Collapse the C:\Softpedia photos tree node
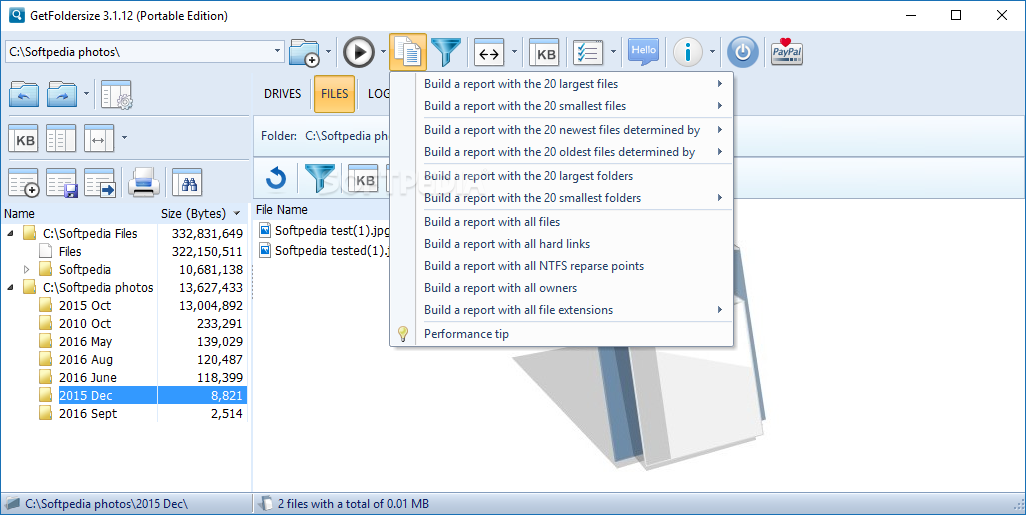1026x515 pixels. (10, 287)
